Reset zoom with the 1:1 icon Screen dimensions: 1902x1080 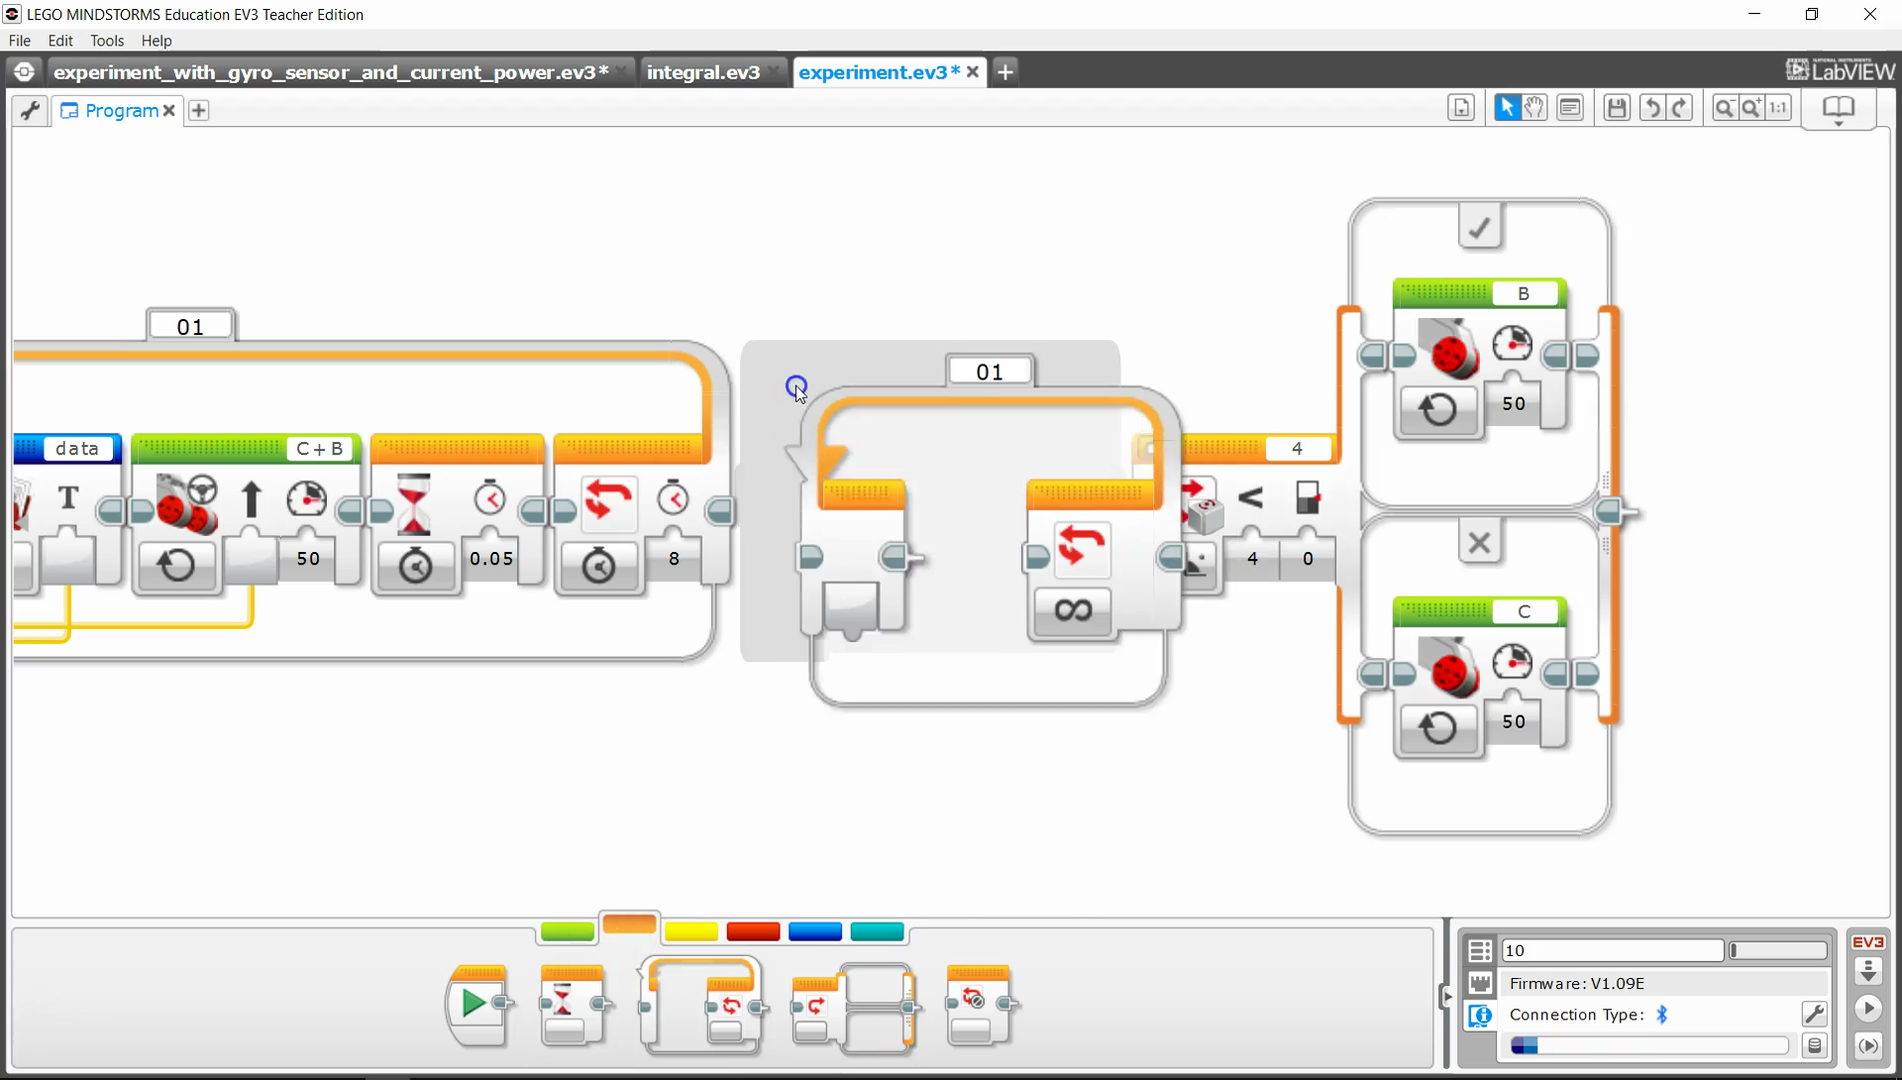(x=1778, y=107)
